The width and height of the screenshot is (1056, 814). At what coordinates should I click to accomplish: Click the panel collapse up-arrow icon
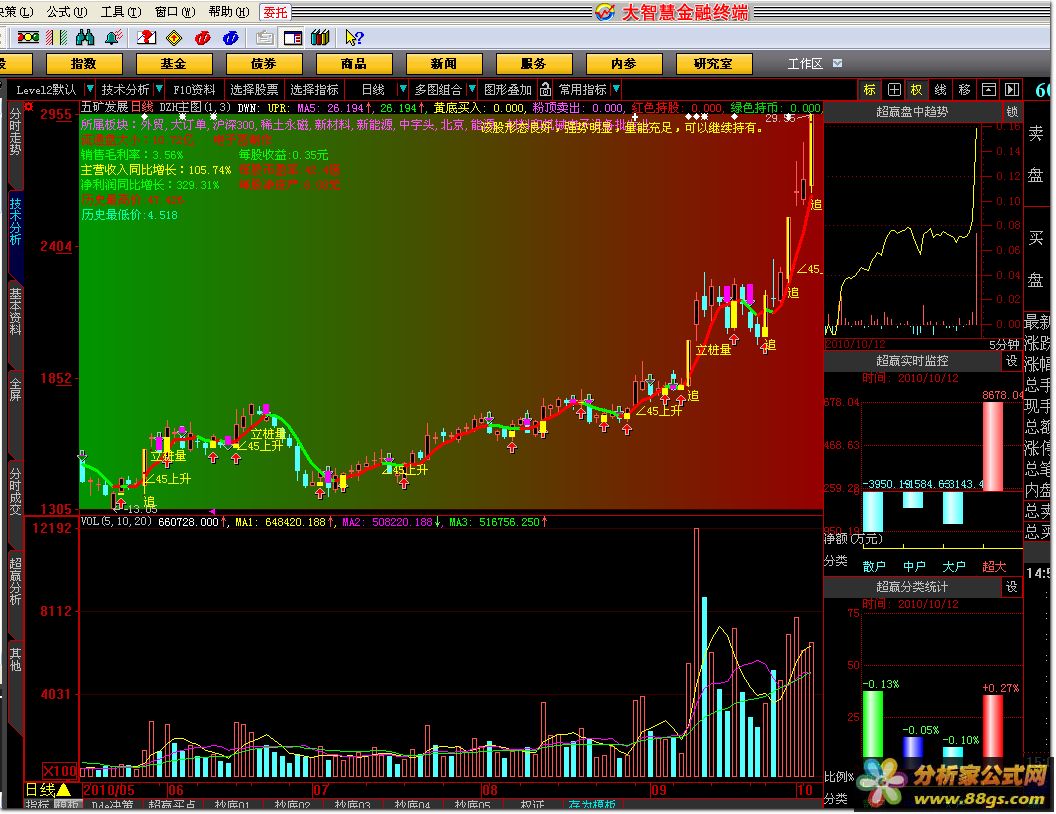989,90
